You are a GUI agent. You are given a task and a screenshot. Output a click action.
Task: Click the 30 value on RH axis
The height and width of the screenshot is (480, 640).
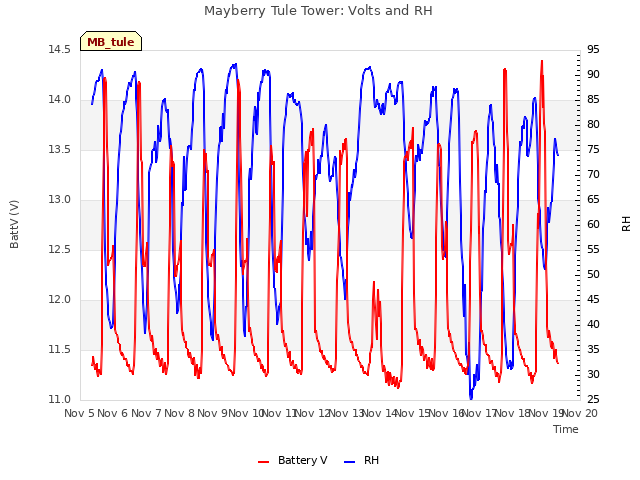pyautogui.click(x=593, y=374)
